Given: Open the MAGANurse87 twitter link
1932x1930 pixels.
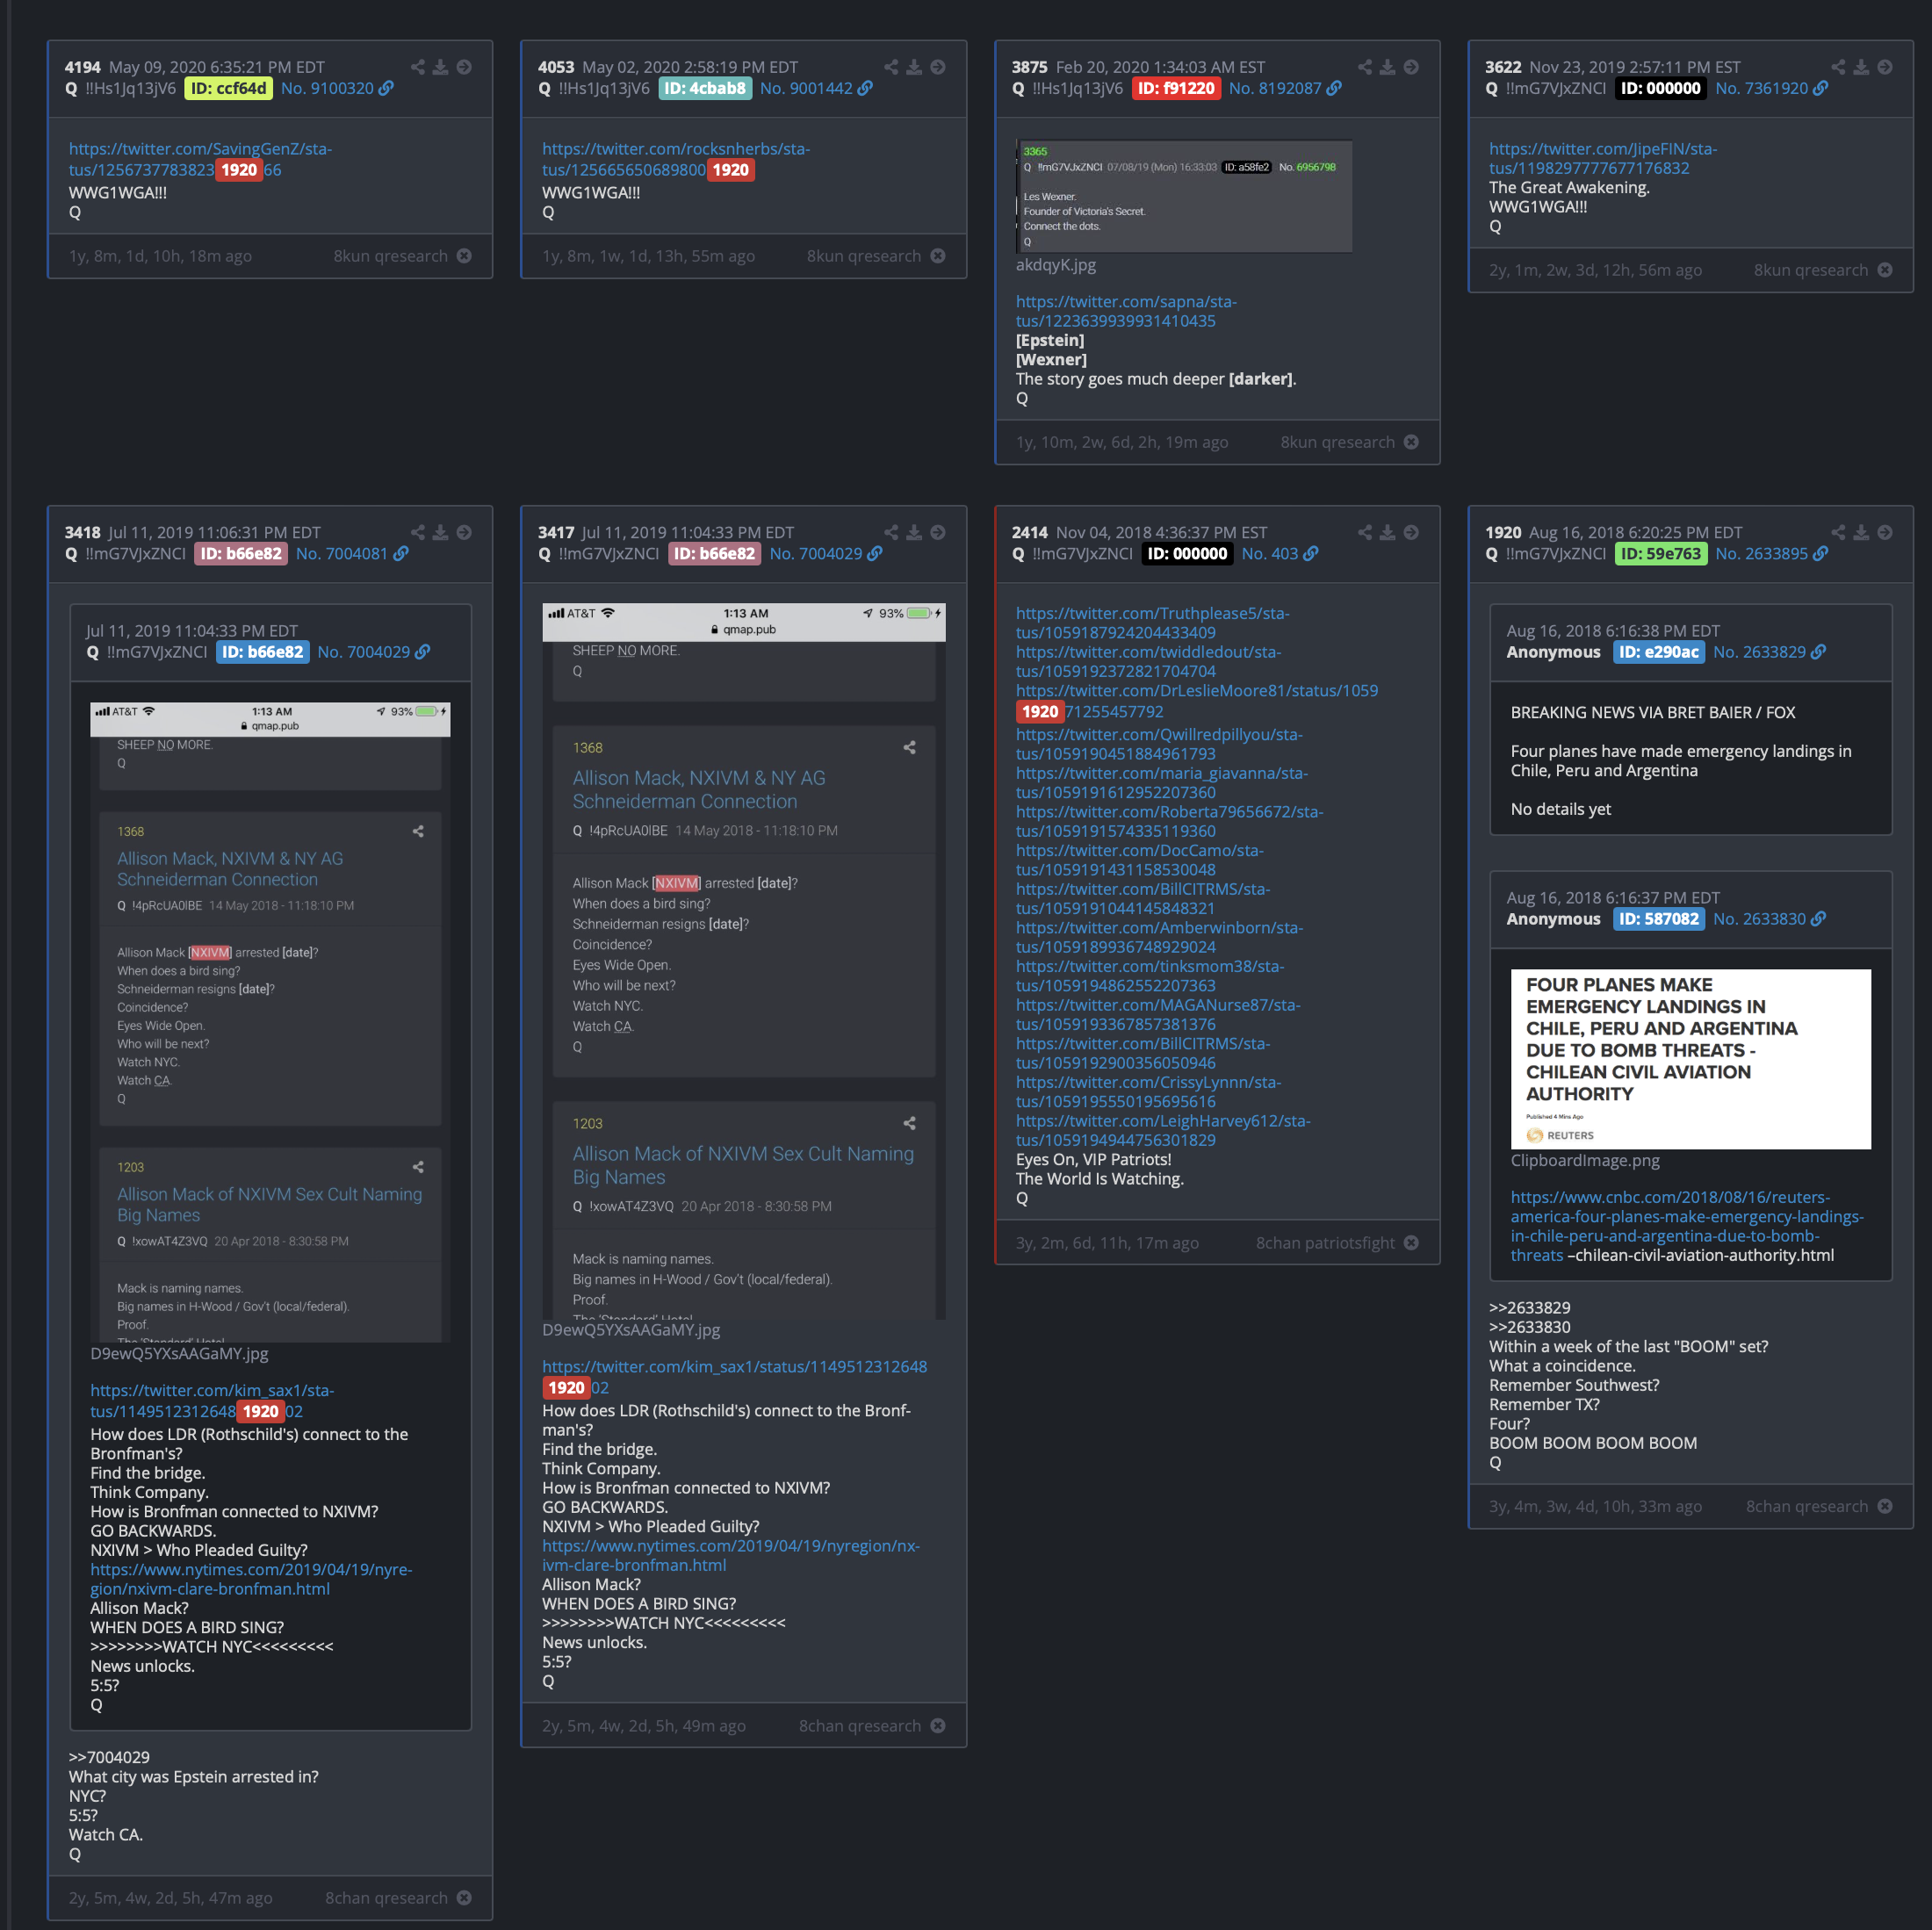Looking at the screenshot, I should (x=1158, y=1014).
